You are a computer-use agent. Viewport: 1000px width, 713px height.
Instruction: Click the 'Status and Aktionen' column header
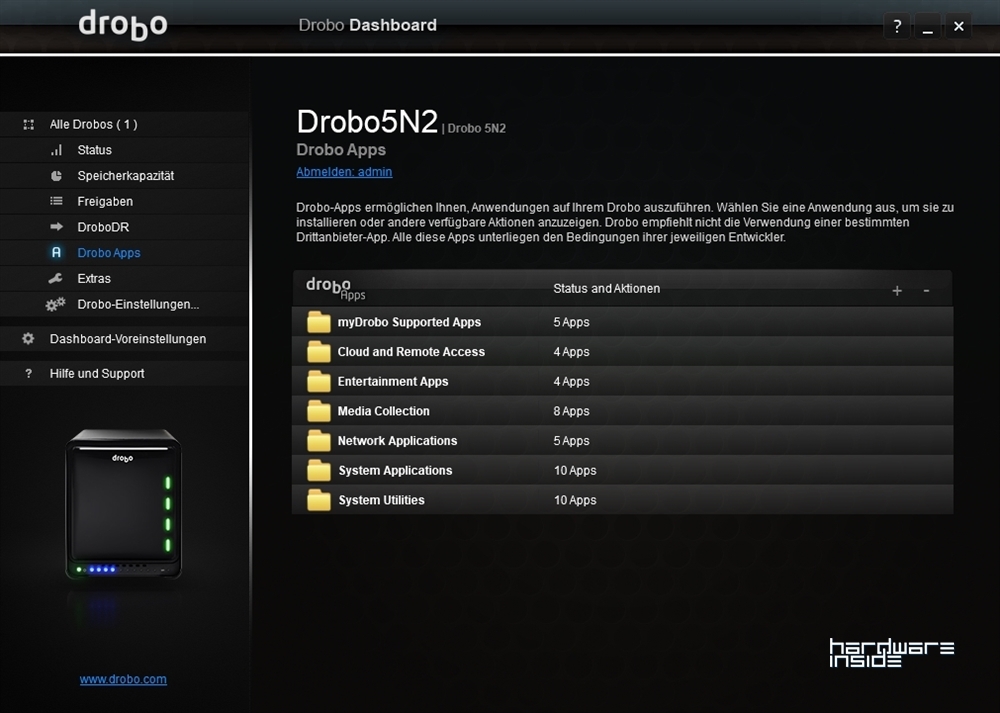pyautogui.click(x=607, y=288)
